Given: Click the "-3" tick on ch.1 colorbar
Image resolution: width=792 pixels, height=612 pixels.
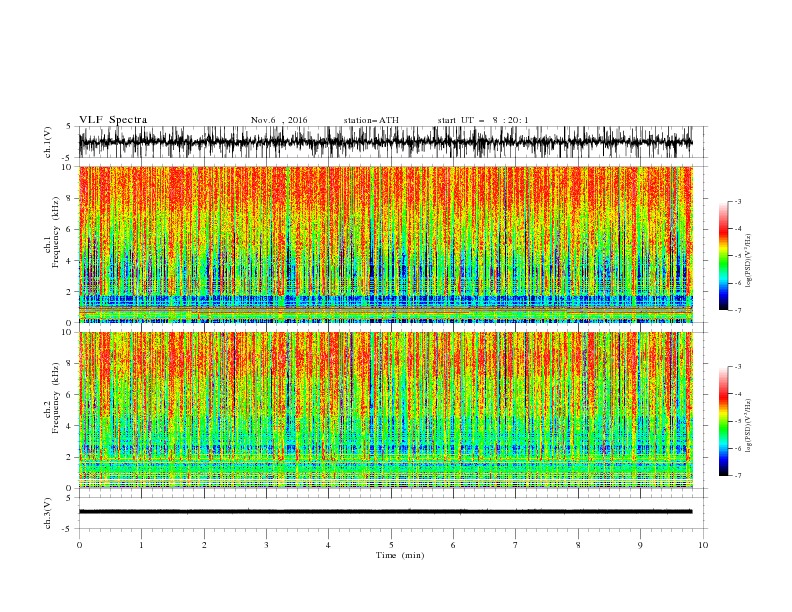Looking at the screenshot, I should click(737, 201).
